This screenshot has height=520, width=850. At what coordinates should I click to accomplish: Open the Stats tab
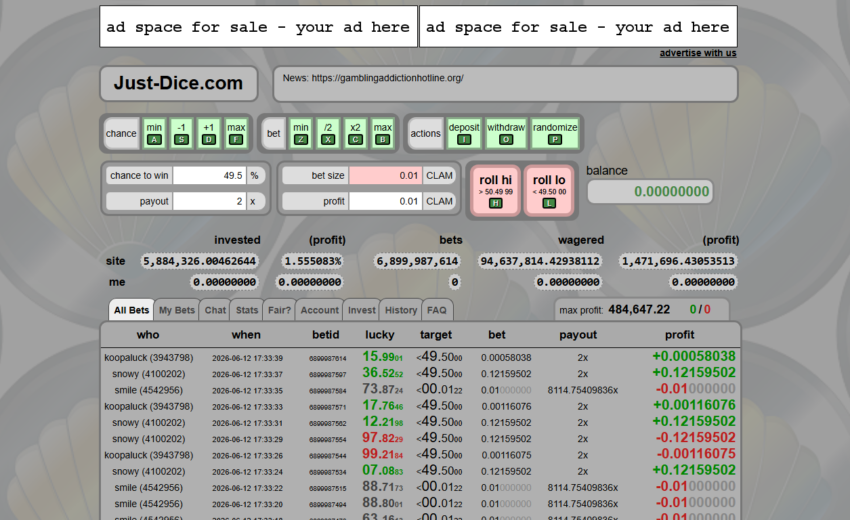coord(247,310)
